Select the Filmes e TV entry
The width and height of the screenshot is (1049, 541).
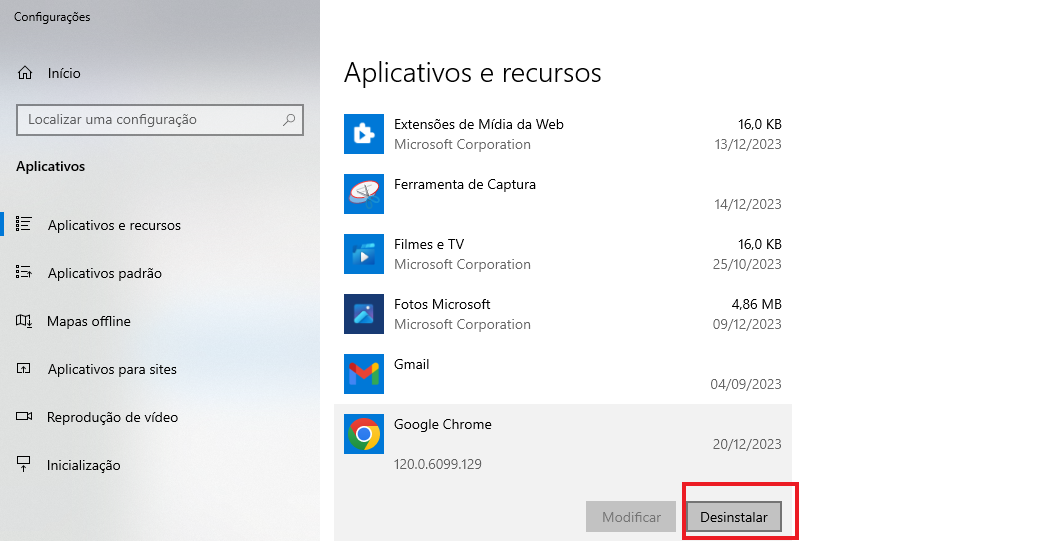coord(563,254)
